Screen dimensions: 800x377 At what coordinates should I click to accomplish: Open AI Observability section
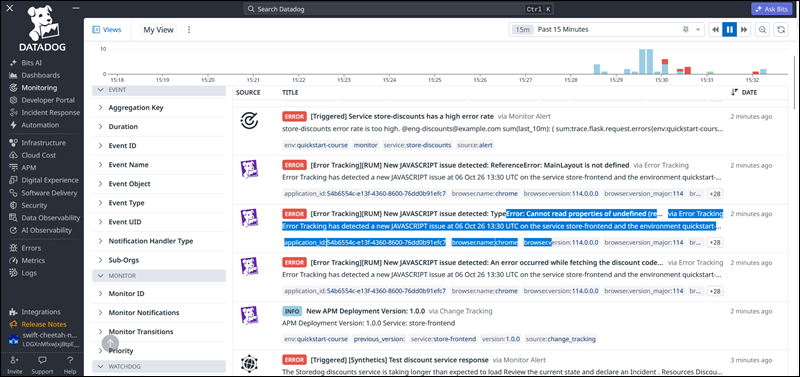tap(46, 230)
